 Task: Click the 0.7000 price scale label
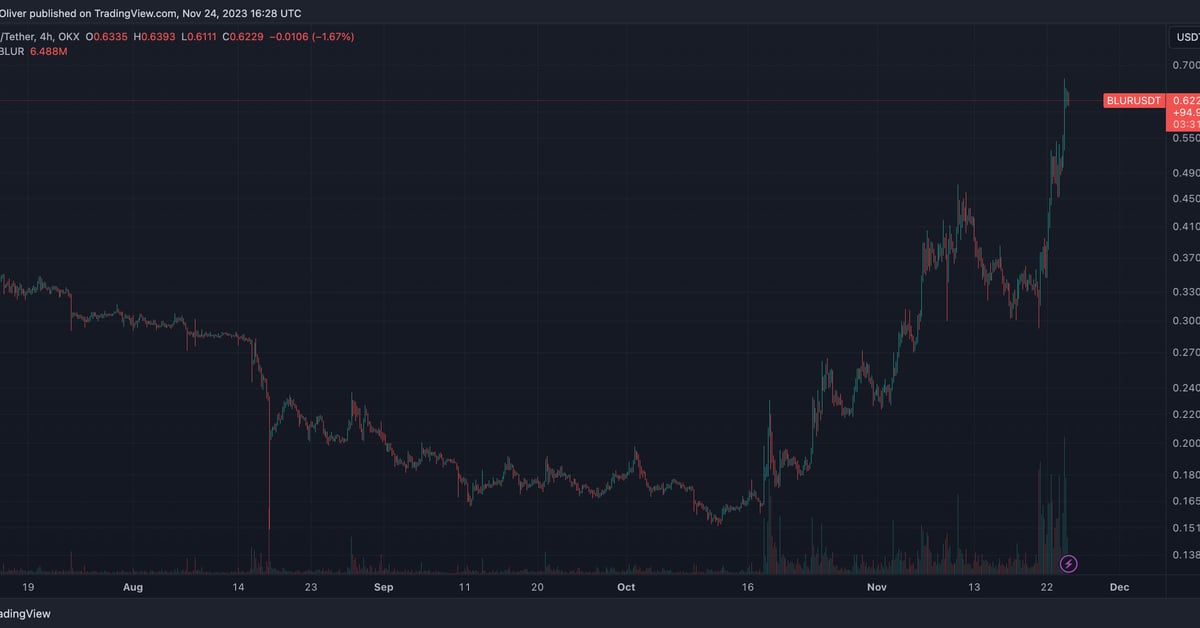[1186, 66]
